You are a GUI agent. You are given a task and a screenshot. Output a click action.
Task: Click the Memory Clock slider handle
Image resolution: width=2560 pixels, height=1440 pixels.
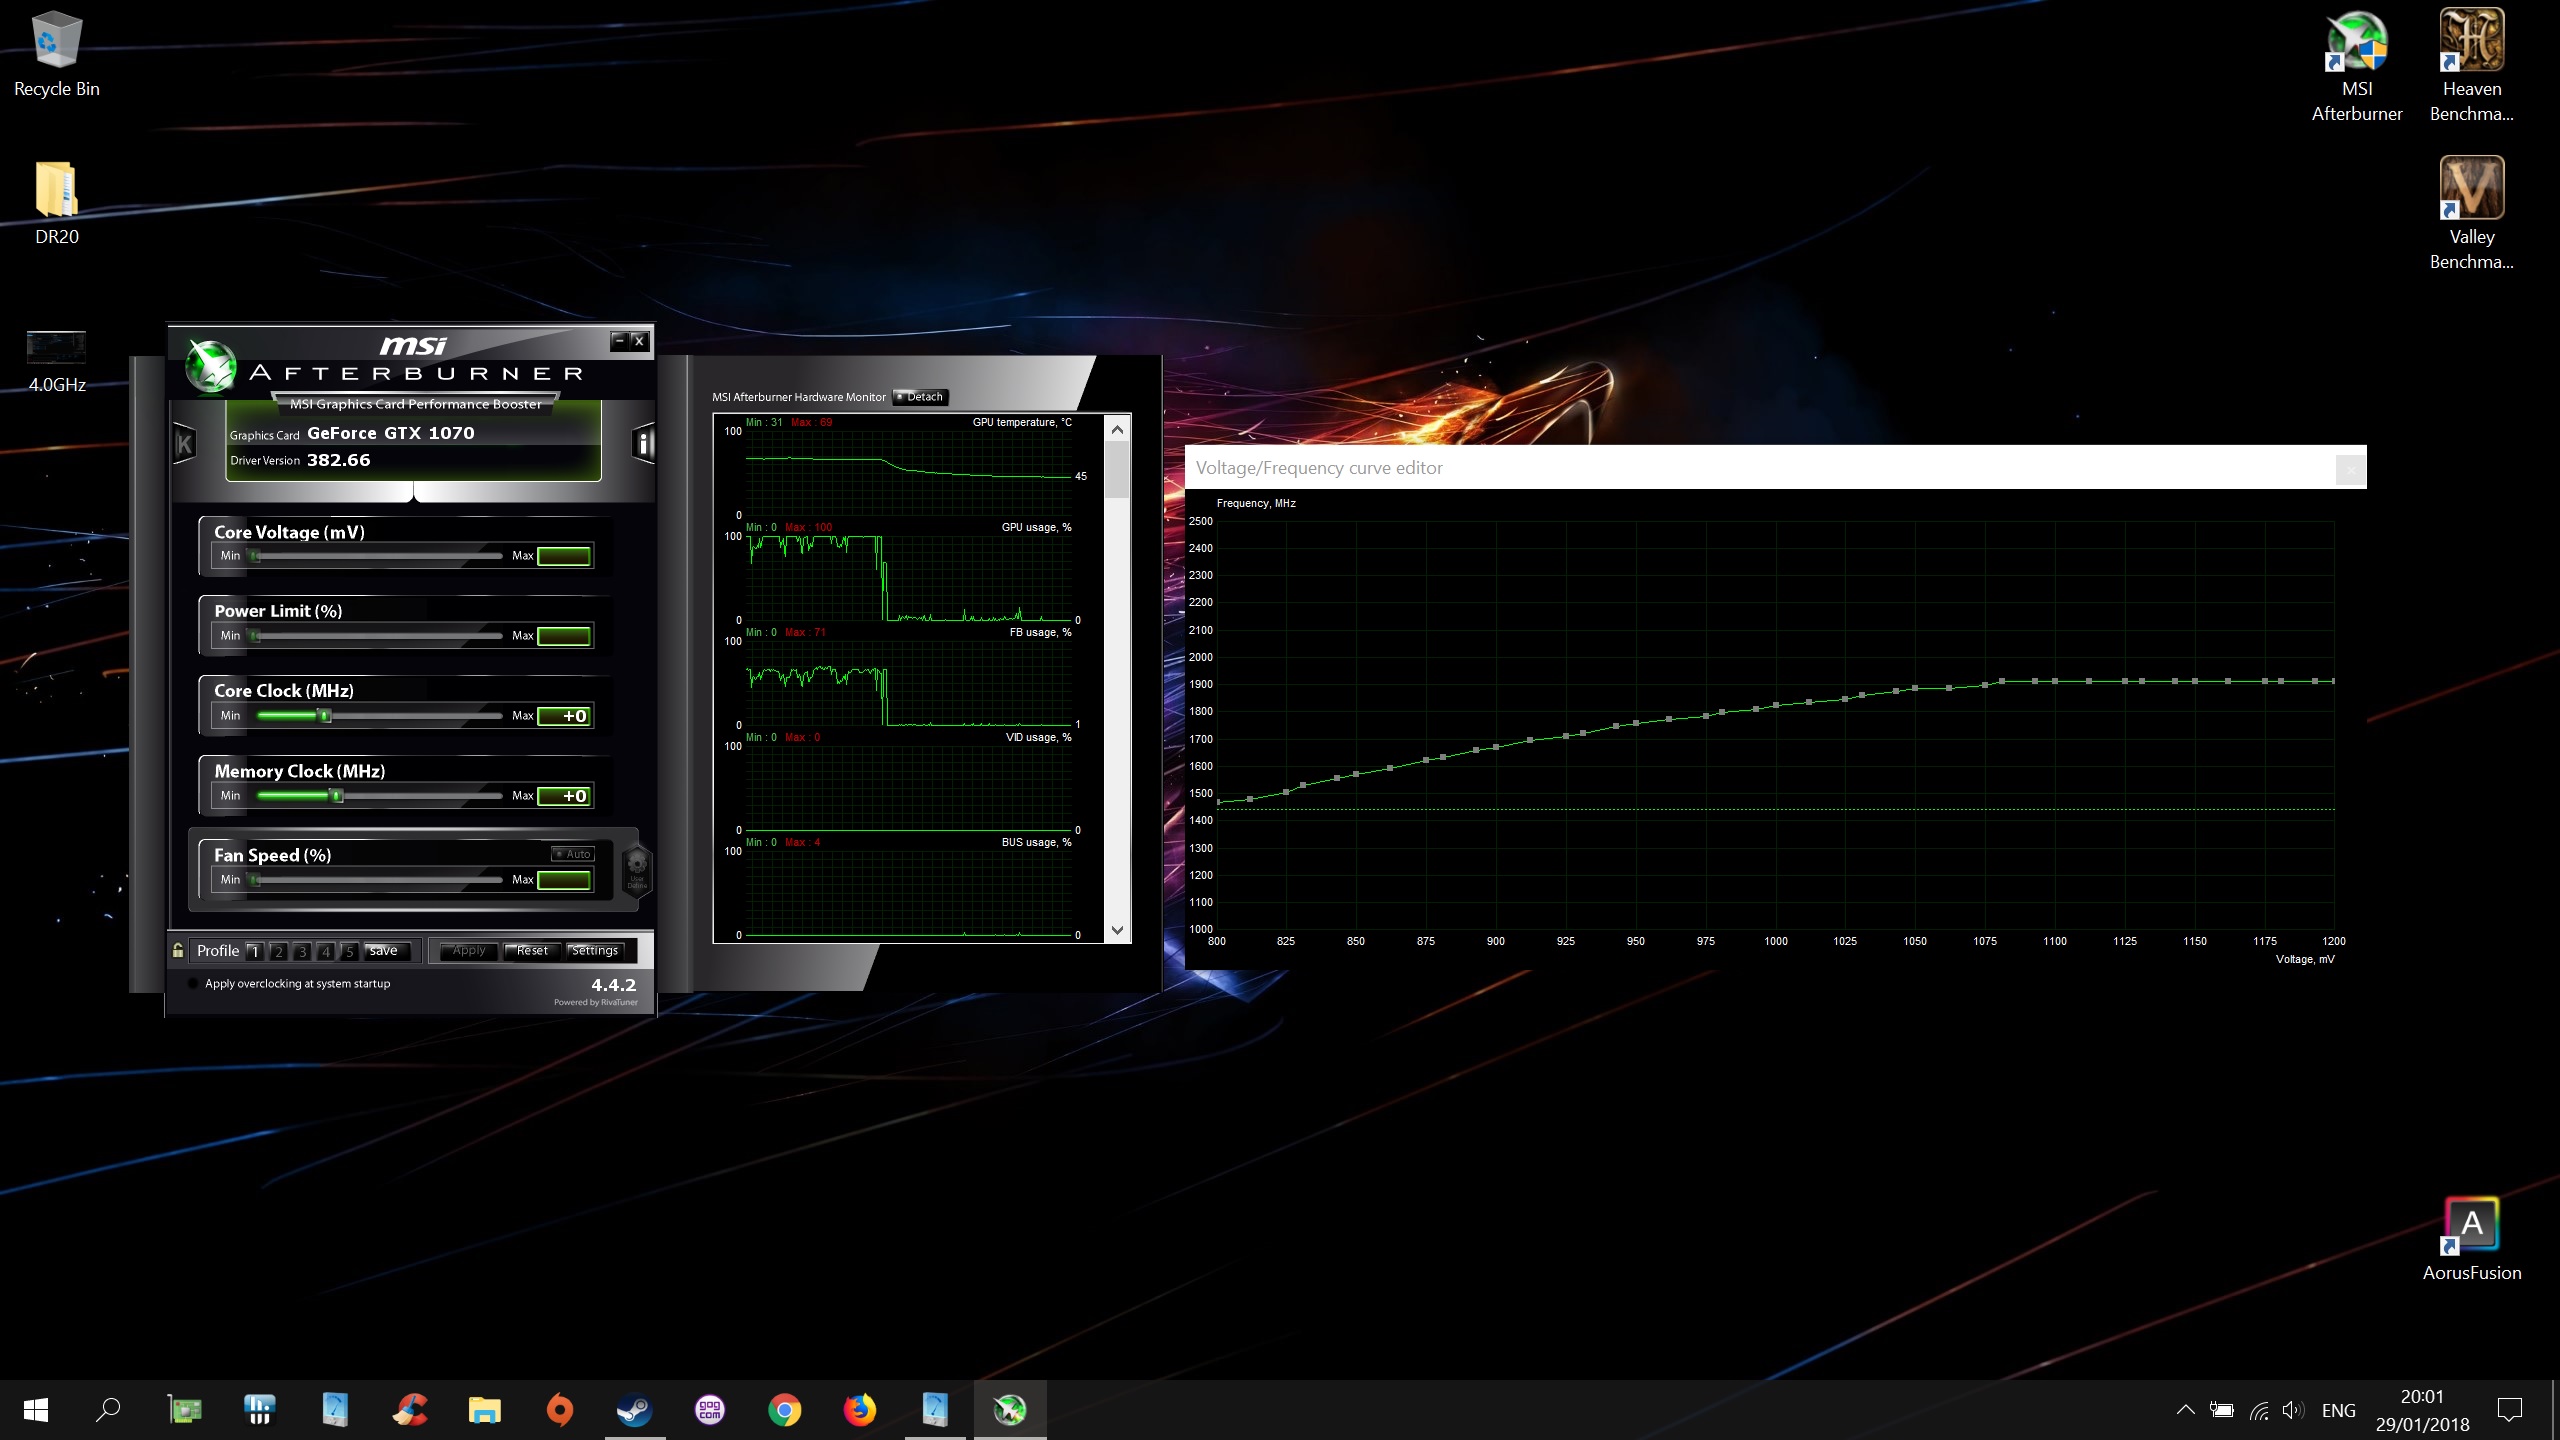pyautogui.click(x=337, y=796)
